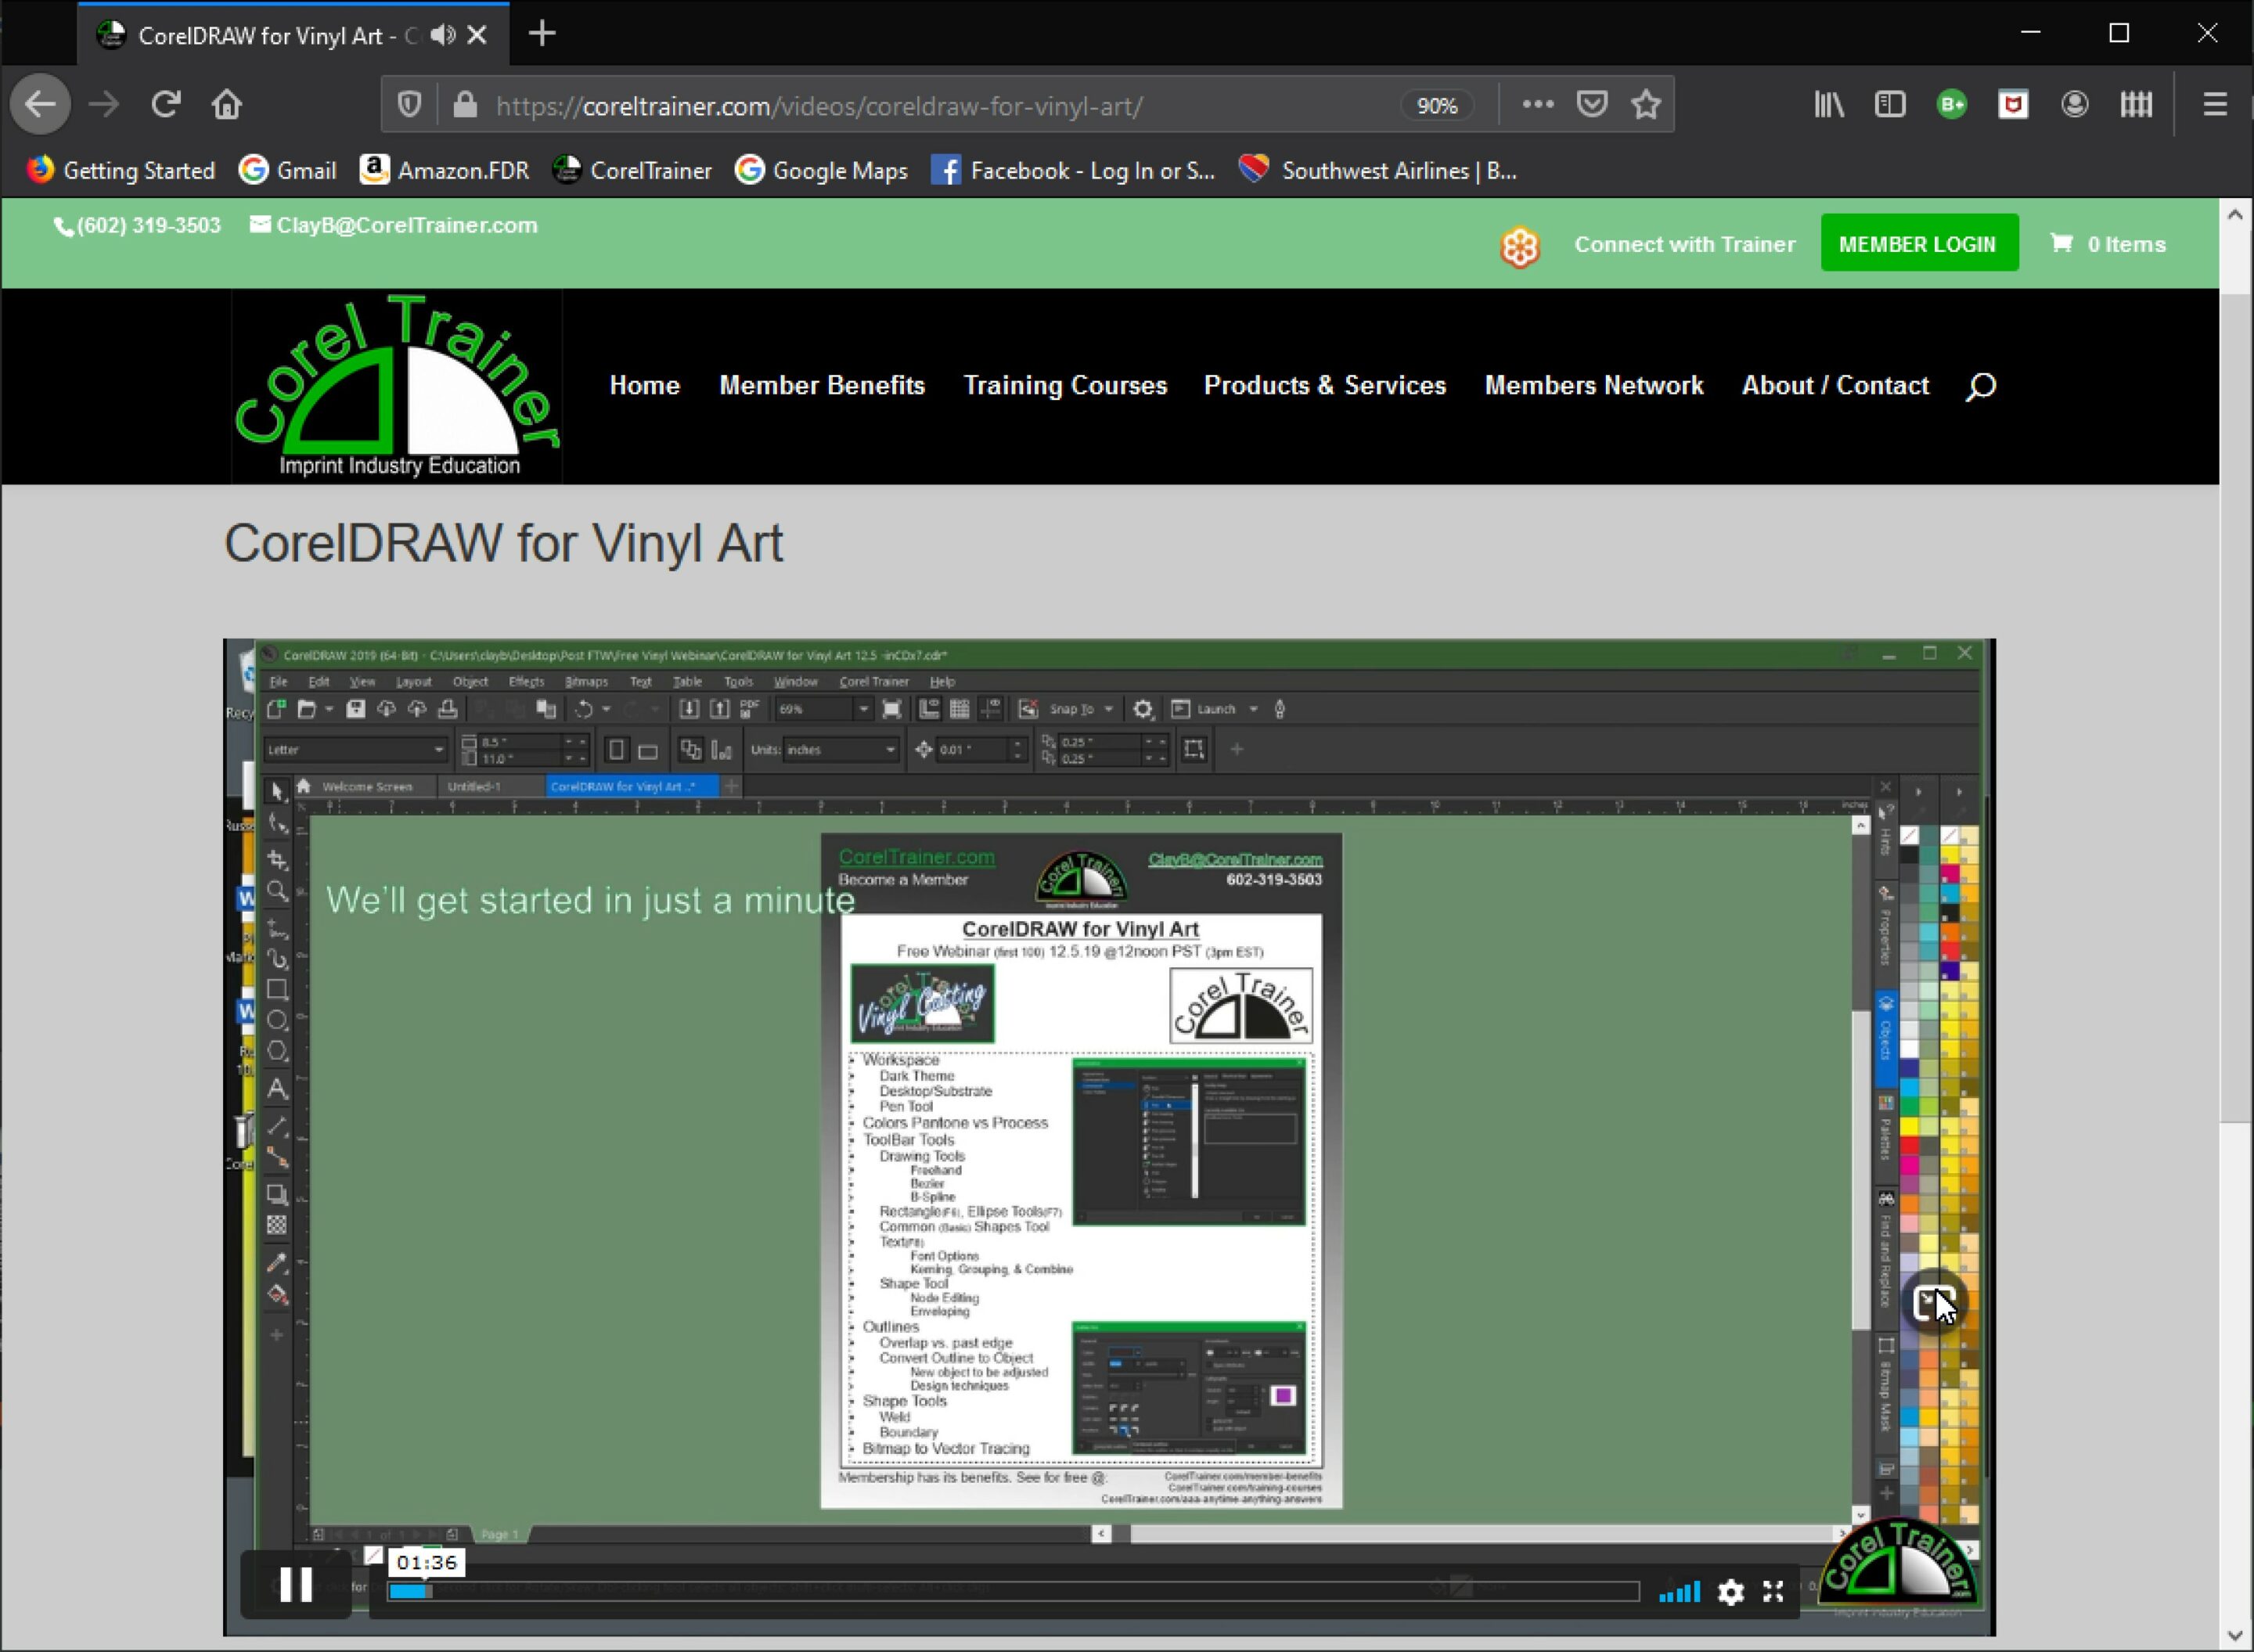
Task: Click the Text tool in the video
Action: (x=277, y=1089)
